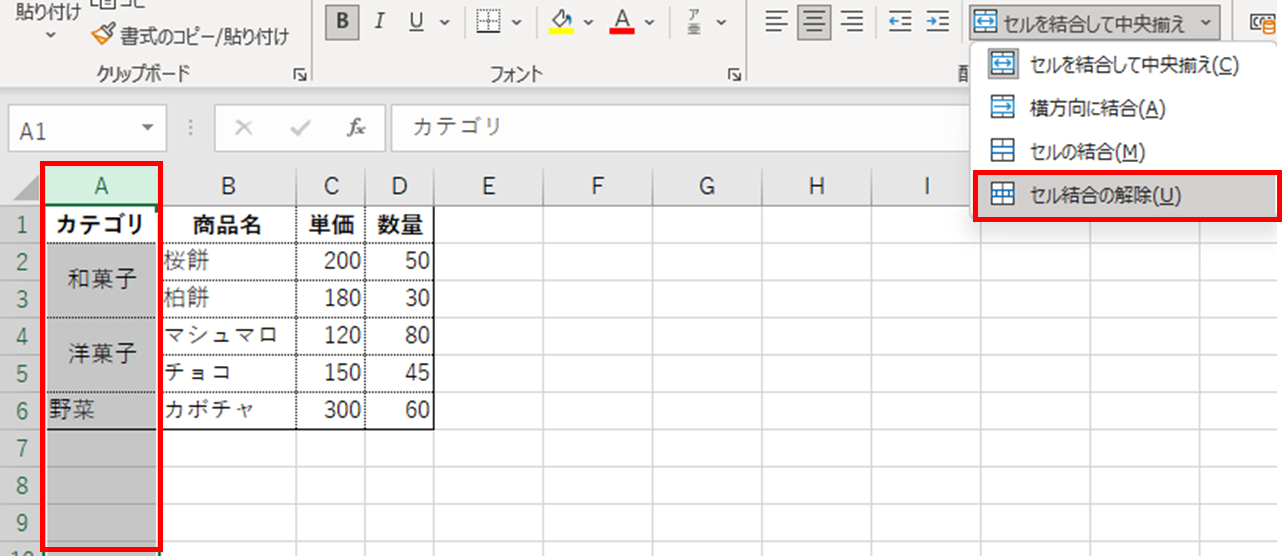Toggle underline formatting button
The height and width of the screenshot is (556, 1282).
(417, 22)
